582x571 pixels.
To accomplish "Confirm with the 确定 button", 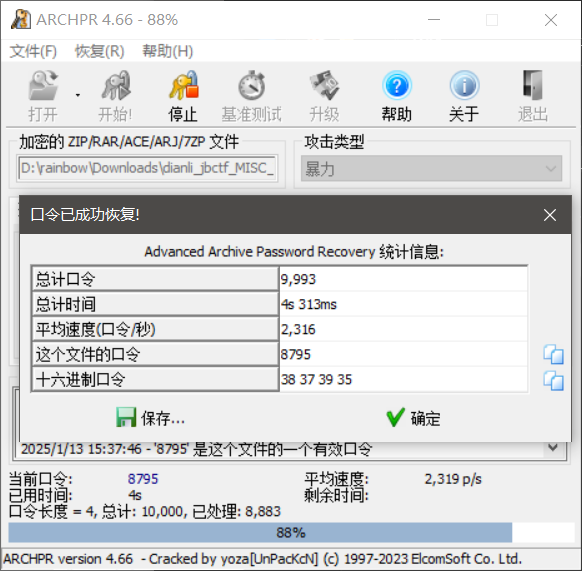I will tap(413, 418).
